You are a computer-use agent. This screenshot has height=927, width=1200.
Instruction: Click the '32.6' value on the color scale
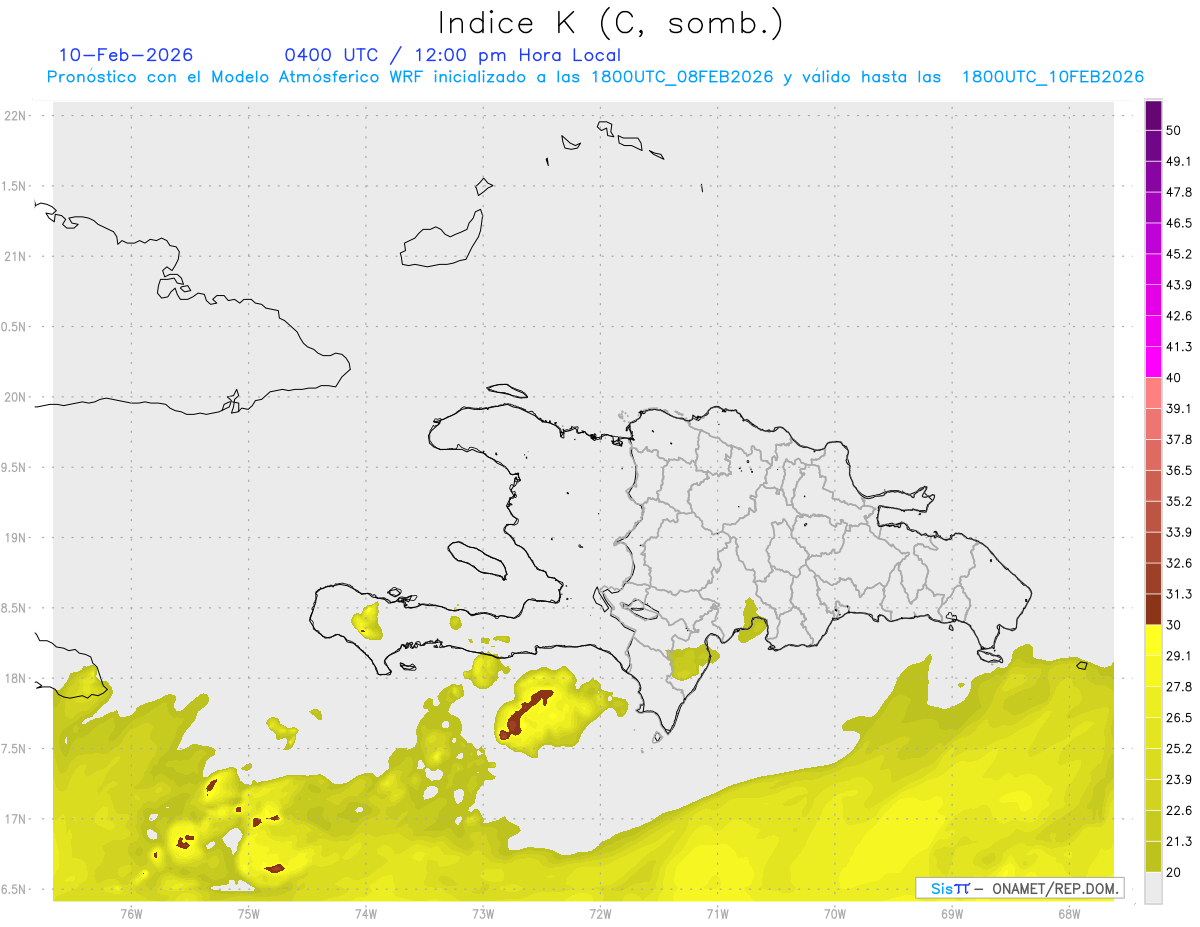1180,564
